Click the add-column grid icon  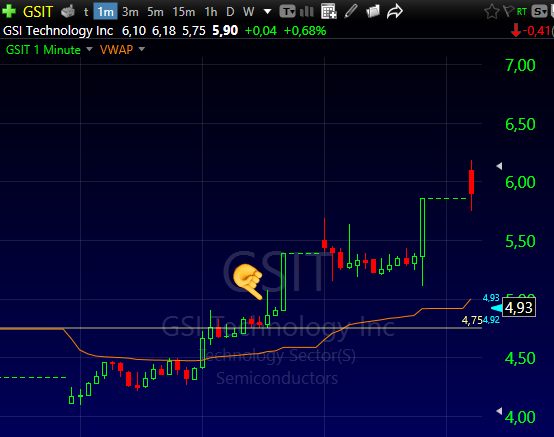329,11
